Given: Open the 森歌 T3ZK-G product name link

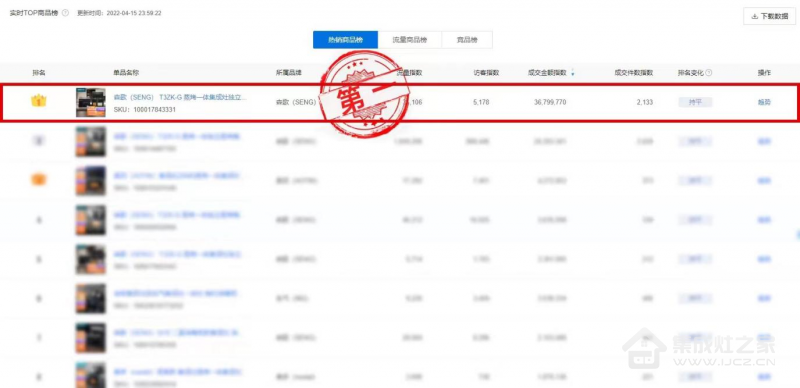Looking at the screenshot, I should pos(180,98).
